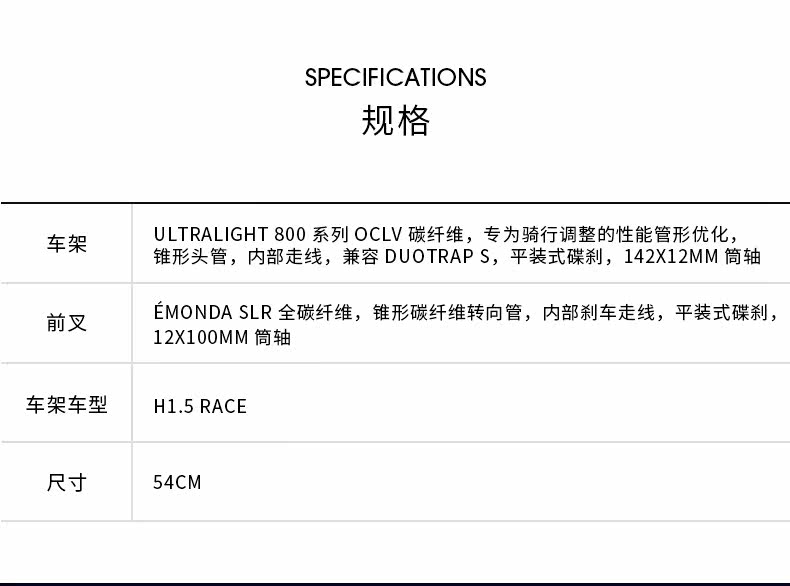Click the 规格 title text
The height and width of the screenshot is (586, 790).
pyautogui.click(x=395, y=121)
